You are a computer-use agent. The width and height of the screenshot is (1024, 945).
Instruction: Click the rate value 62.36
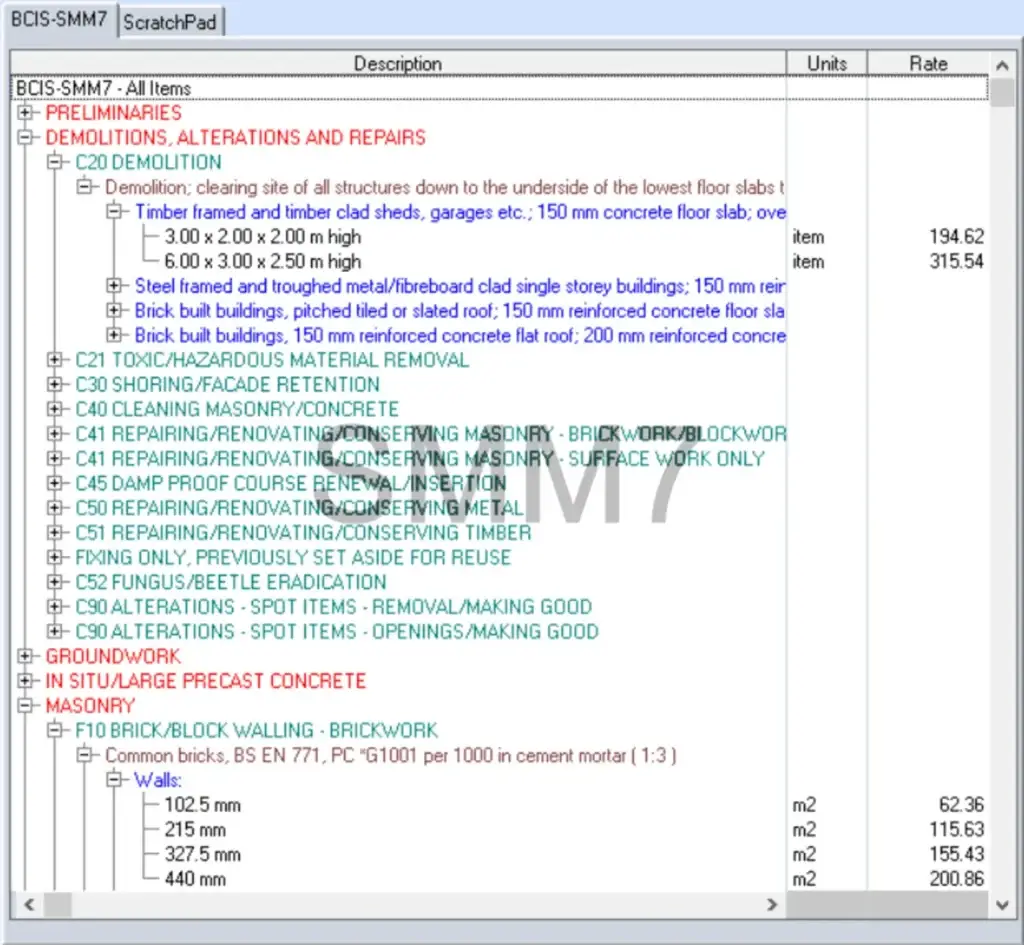pos(961,805)
